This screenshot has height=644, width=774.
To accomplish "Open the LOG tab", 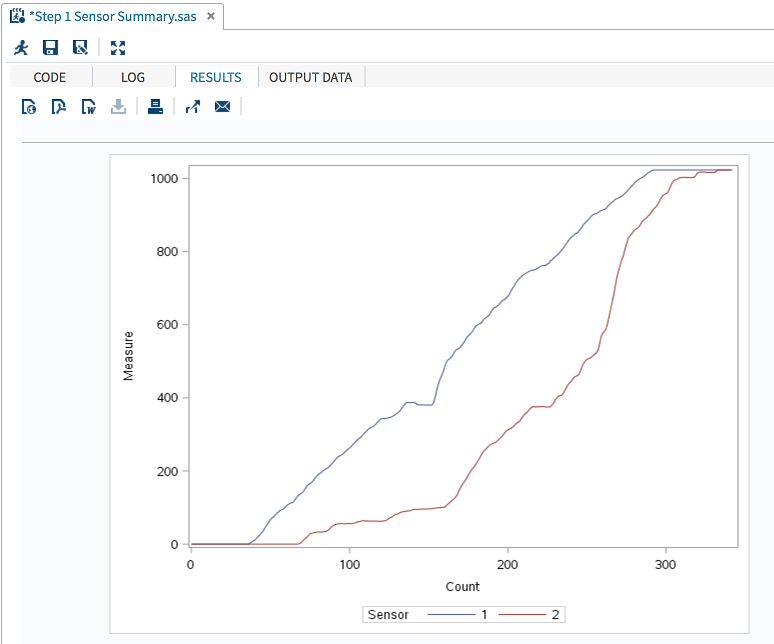I will point(133,77).
